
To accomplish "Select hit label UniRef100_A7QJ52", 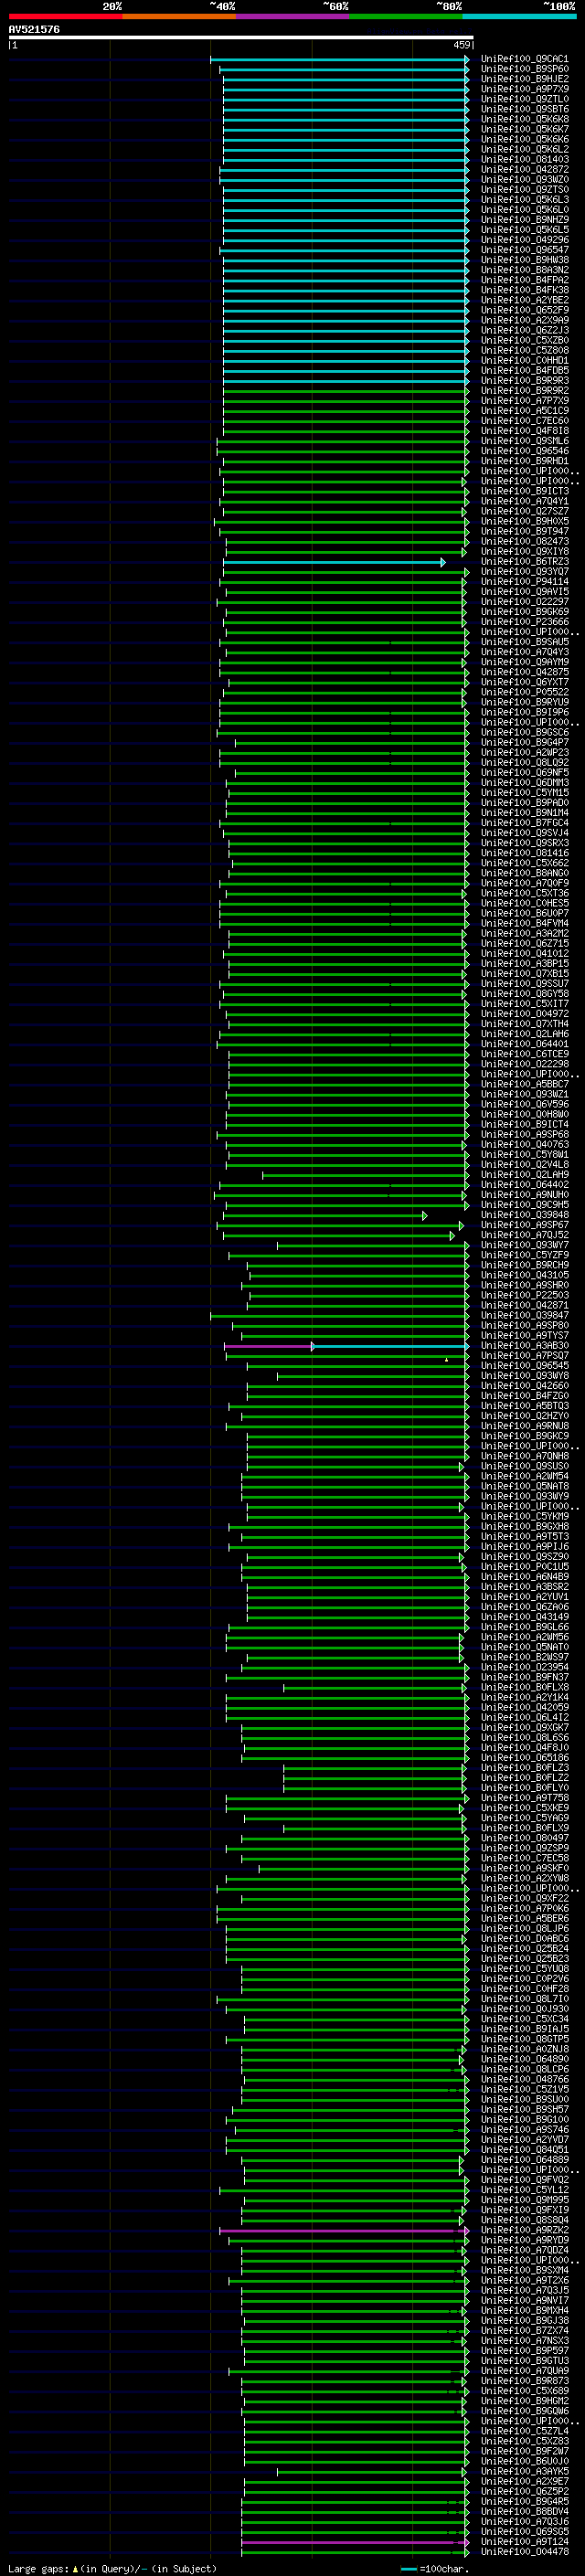I will (x=524, y=1235).
